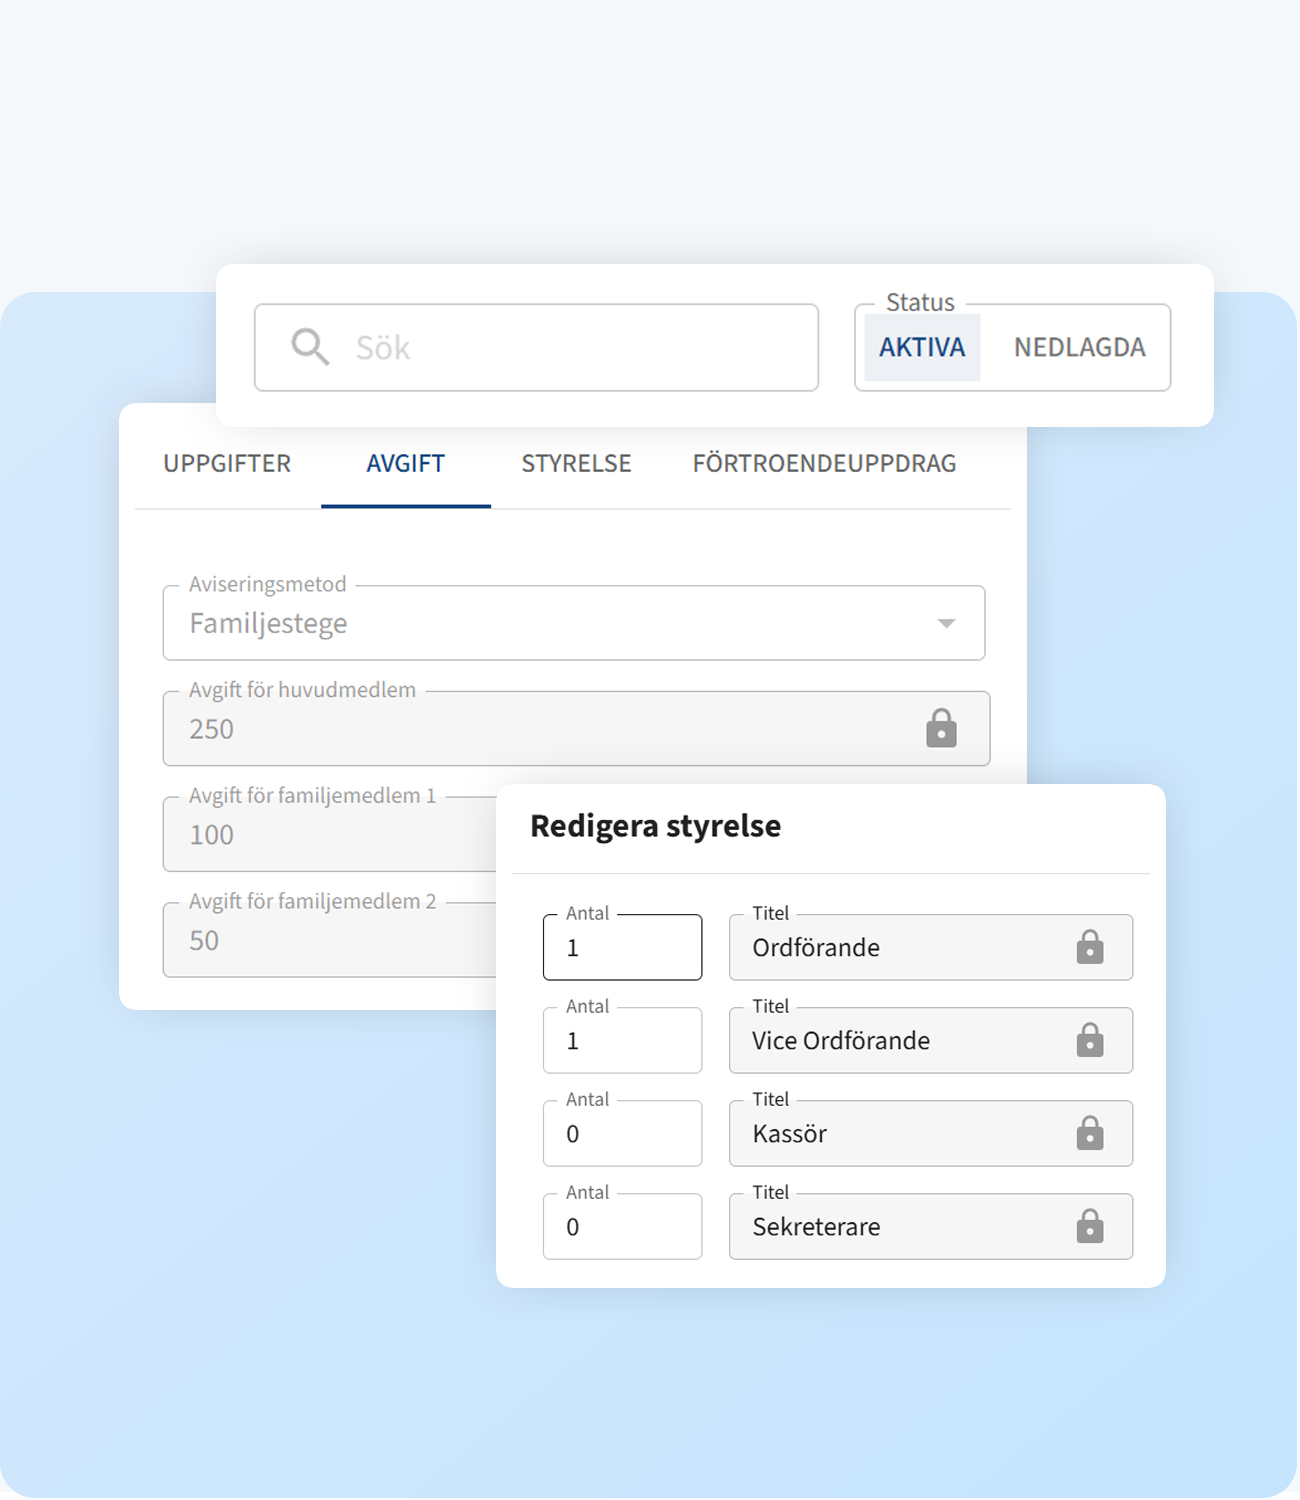The height and width of the screenshot is (1500, 1300).
Task: Click the Antal field for Ordförande
Action: (622, 947)
